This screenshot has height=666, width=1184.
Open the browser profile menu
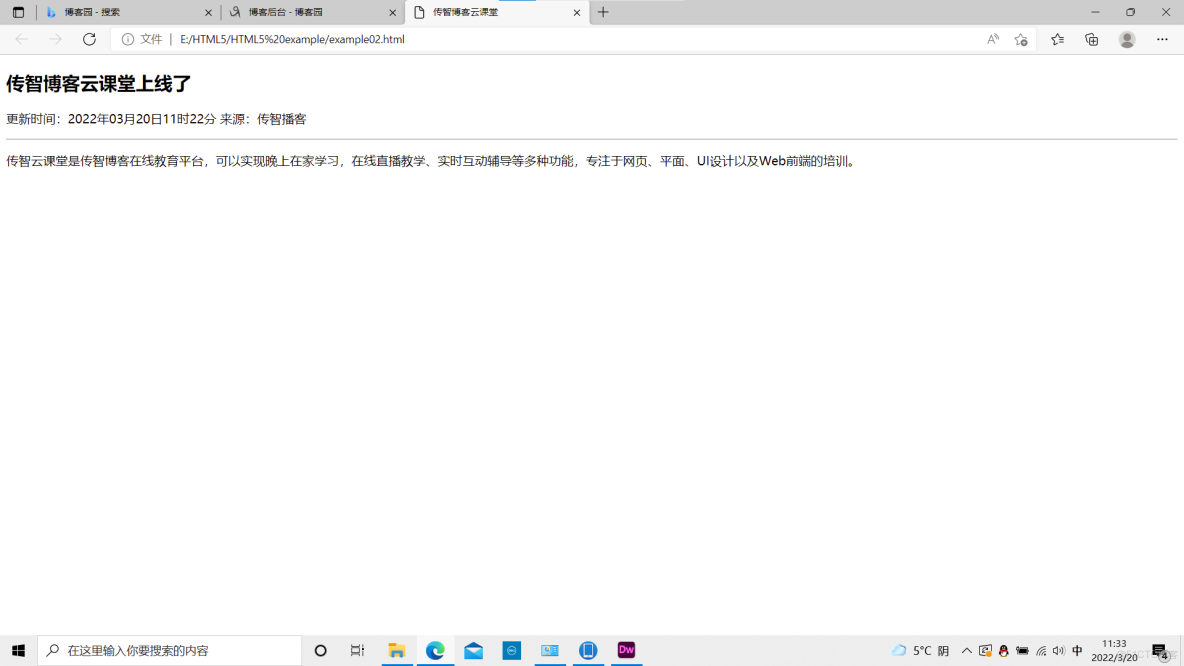pyautogui.click(x=1127, y=39)
